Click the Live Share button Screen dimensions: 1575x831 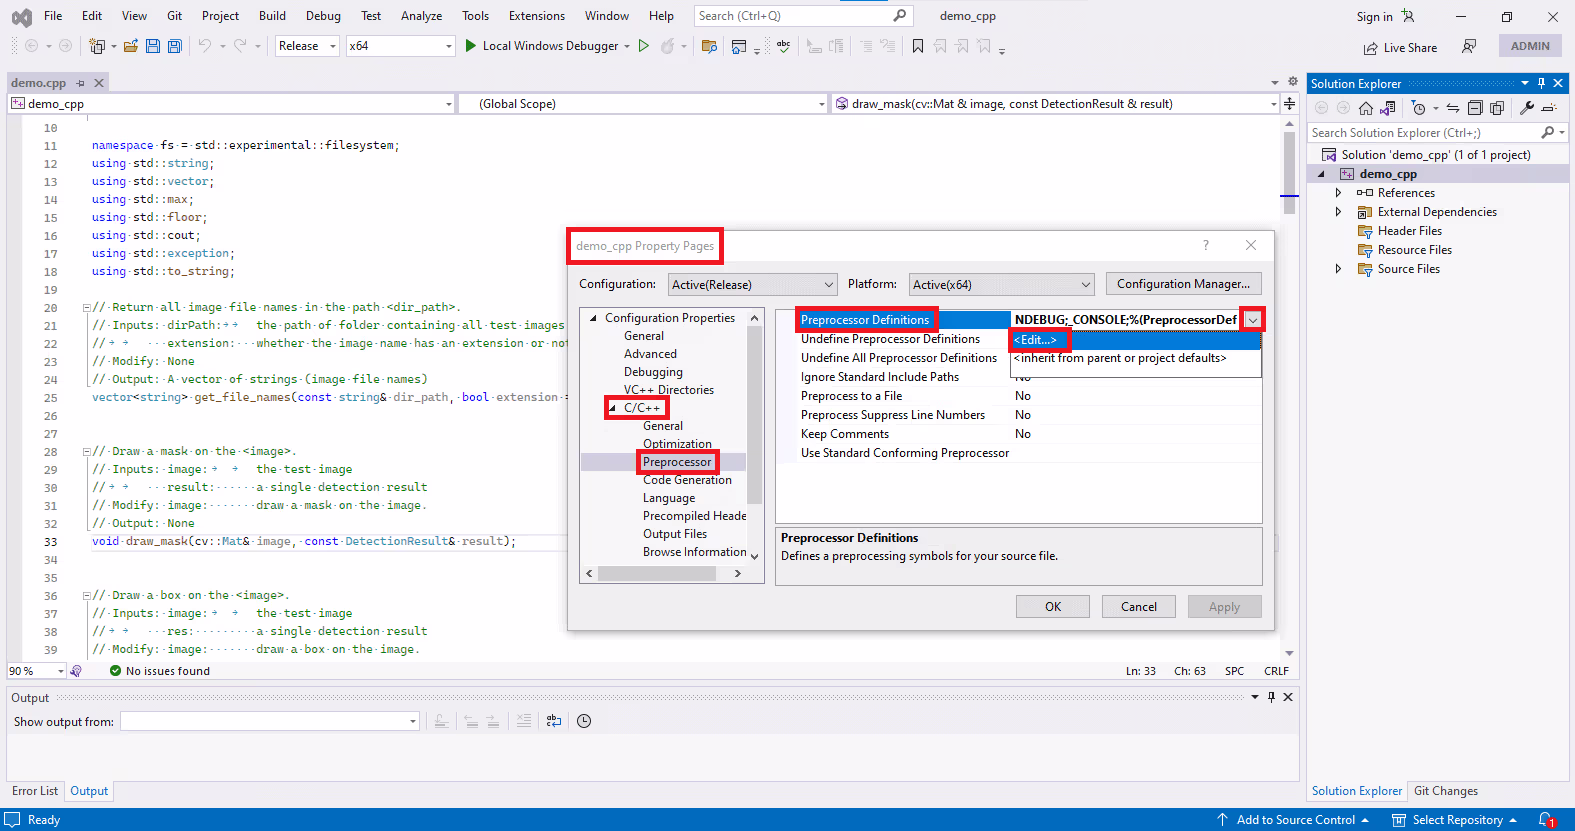1400,48
